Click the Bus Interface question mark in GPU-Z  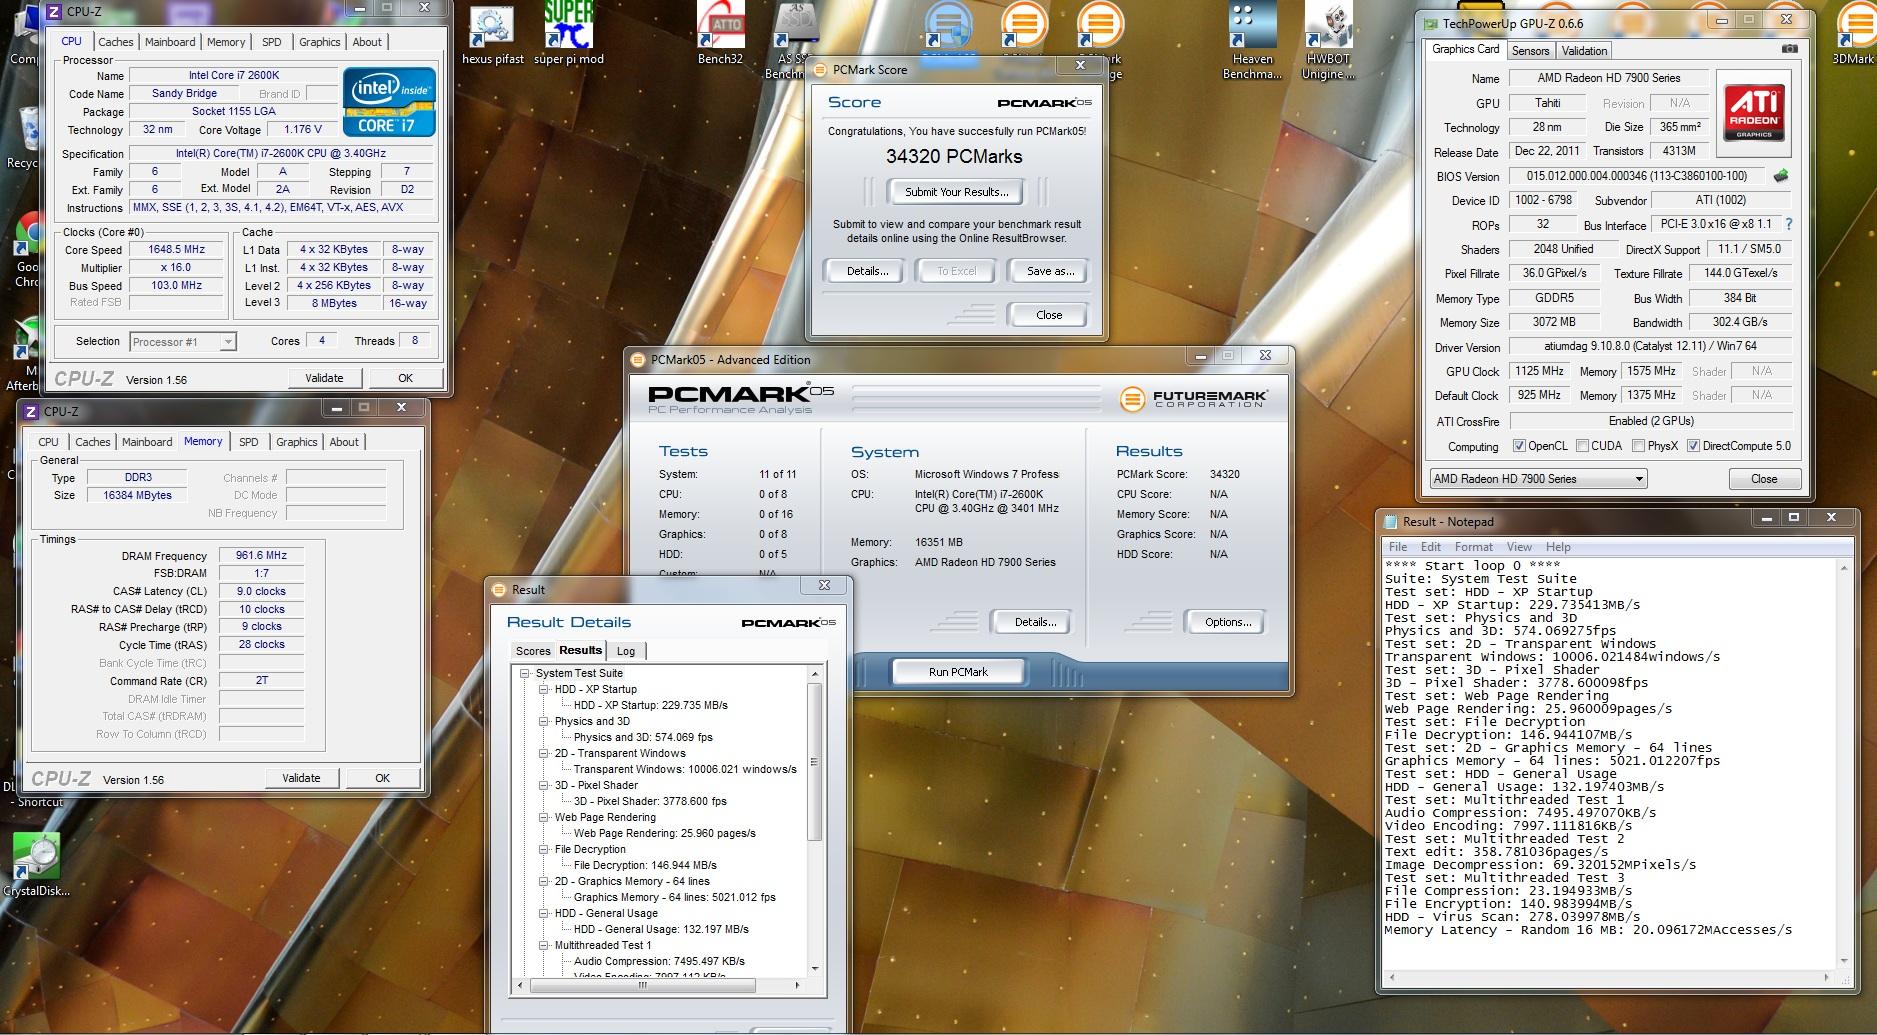click(x=1789, y=224)
